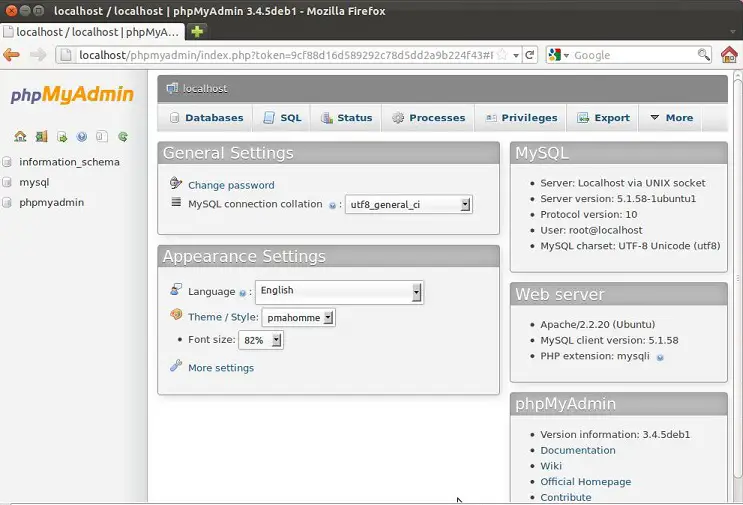The image size is (743, 505).
Task: Click help icon after PHP extension mysqli
Action: point(660,358)
